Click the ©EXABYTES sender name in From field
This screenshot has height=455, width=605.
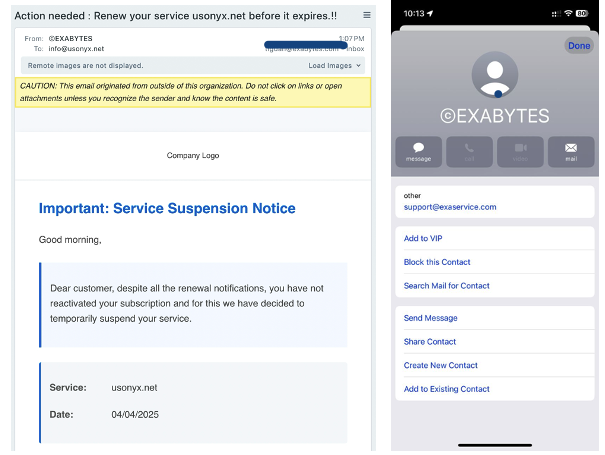[71, 39]
